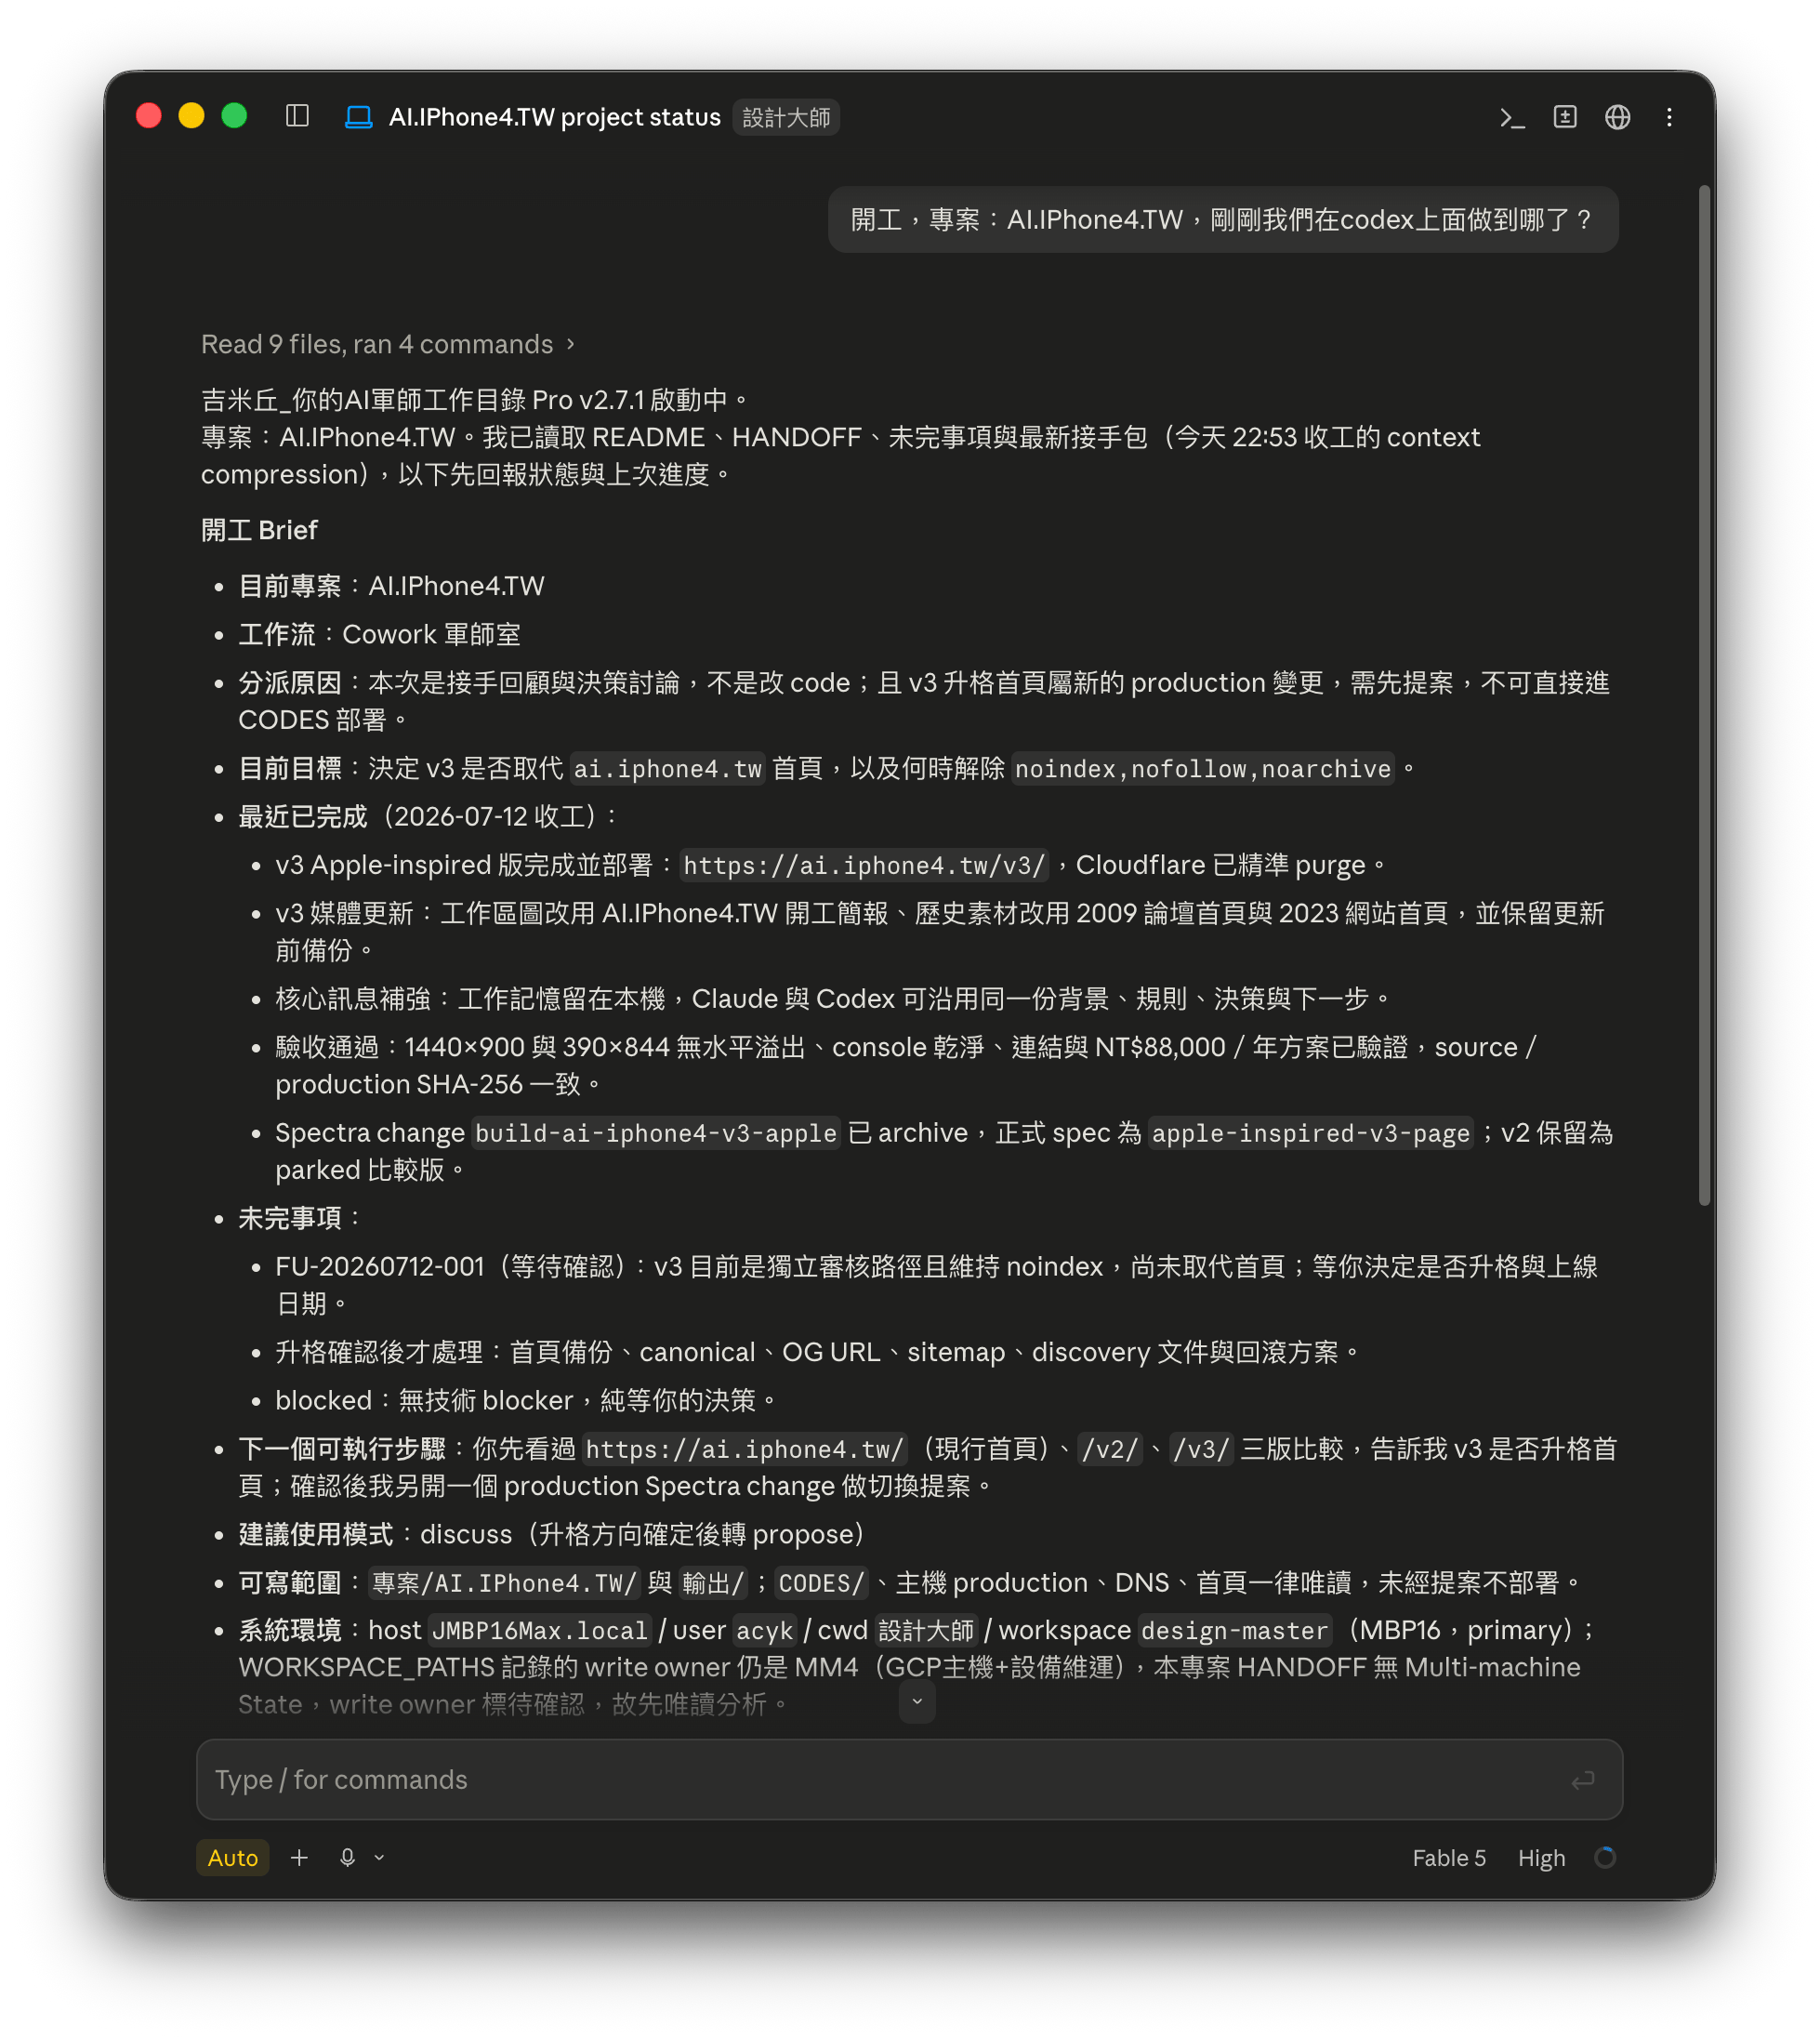Expand the microphone options chevron
1820x2038 pixels.
(379, 1857)
